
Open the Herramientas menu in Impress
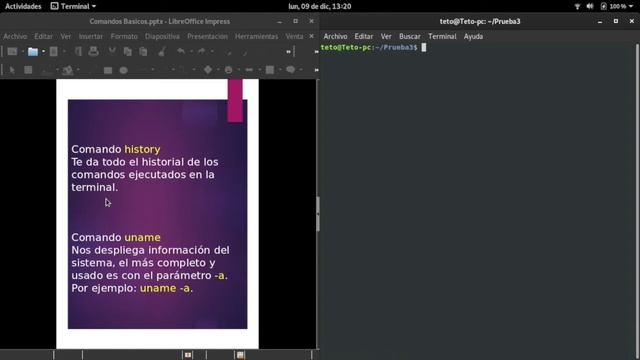coord(256,36)
